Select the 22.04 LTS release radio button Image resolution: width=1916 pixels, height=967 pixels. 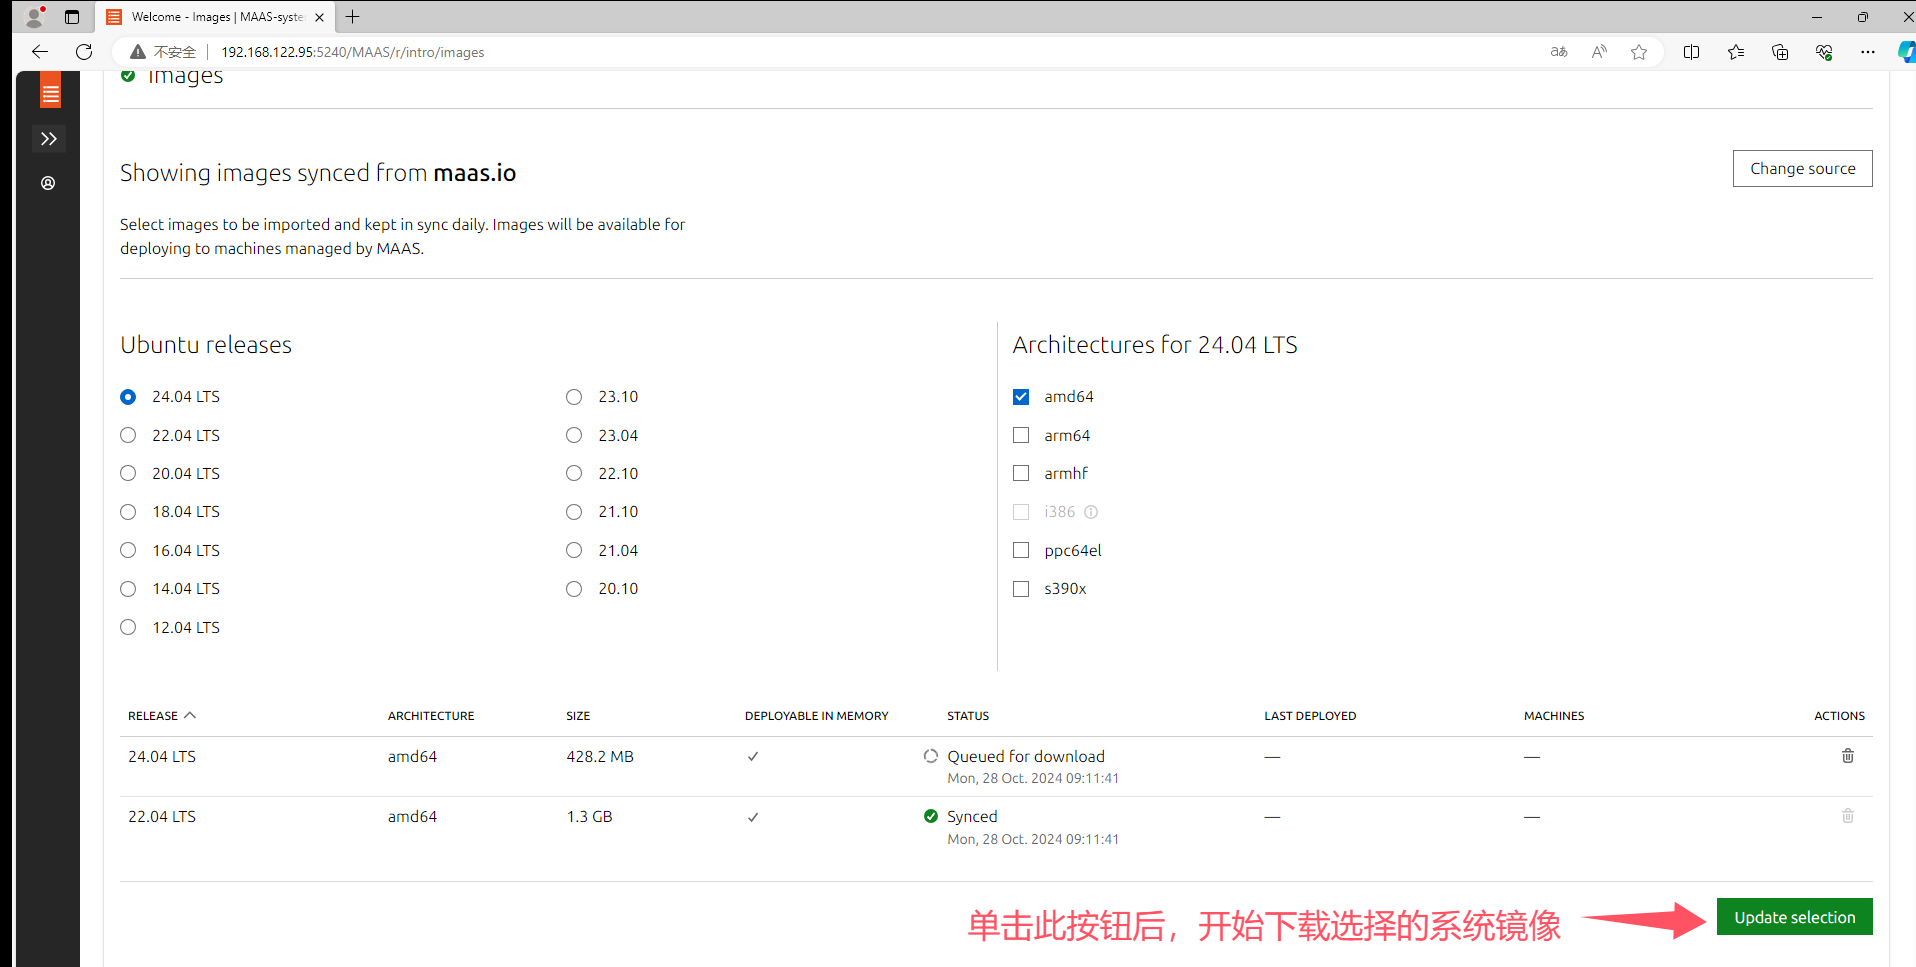127,435
